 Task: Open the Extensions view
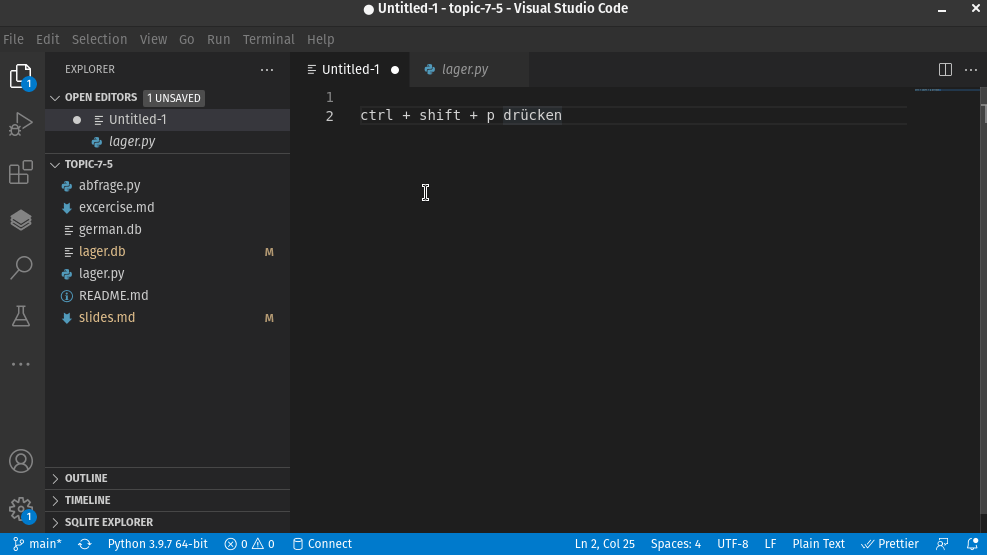pos(21,172)
